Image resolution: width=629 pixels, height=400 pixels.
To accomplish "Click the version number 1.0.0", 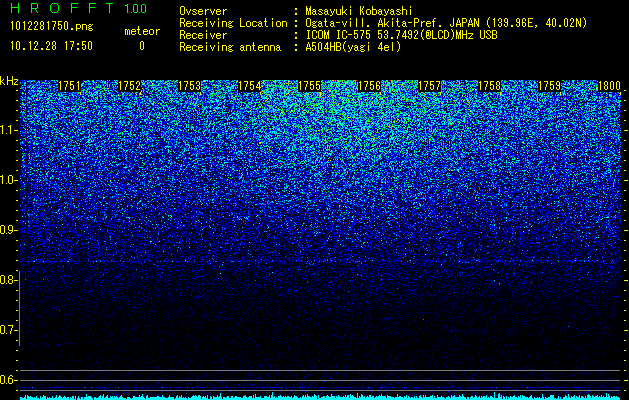I will [x=136, y=8].
